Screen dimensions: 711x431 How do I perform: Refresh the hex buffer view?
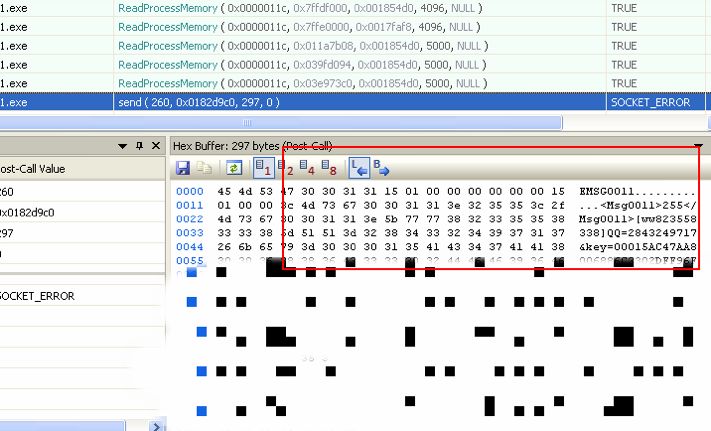coord(234,168)
